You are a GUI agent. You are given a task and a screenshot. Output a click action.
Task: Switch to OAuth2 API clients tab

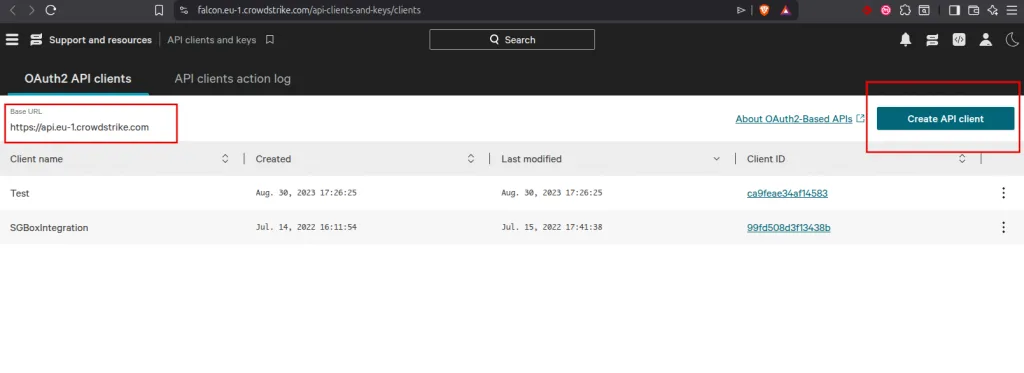click(x=78, y=78)
